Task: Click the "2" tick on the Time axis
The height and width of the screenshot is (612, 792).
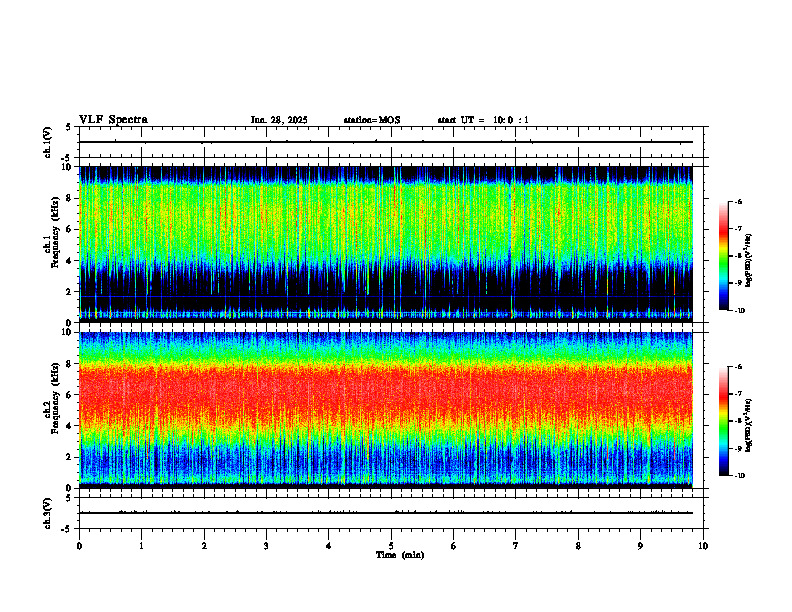Action: pyautogui.click(x=204, y=546)
